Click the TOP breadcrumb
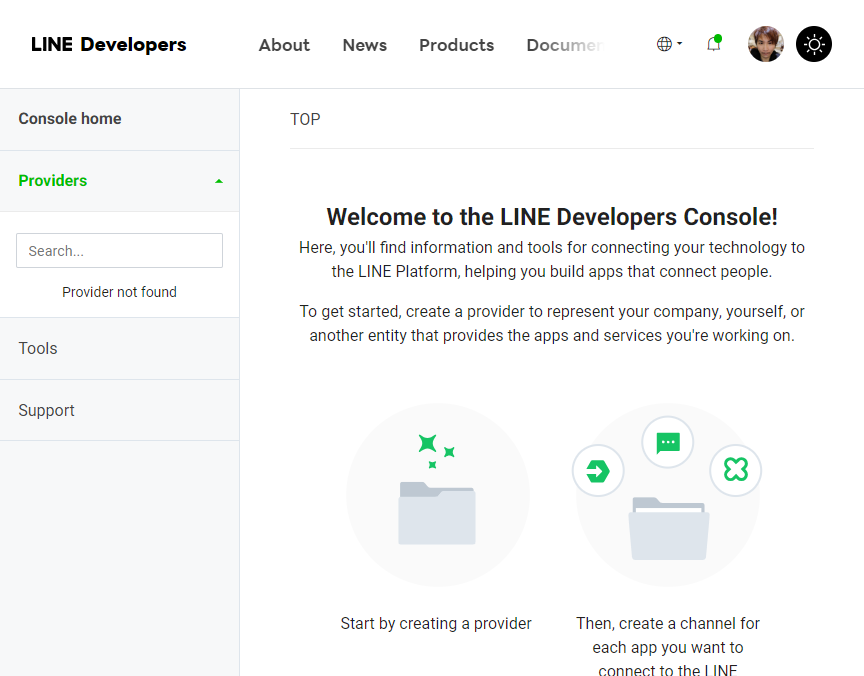The image size is (864, 676). pos(305,120)
